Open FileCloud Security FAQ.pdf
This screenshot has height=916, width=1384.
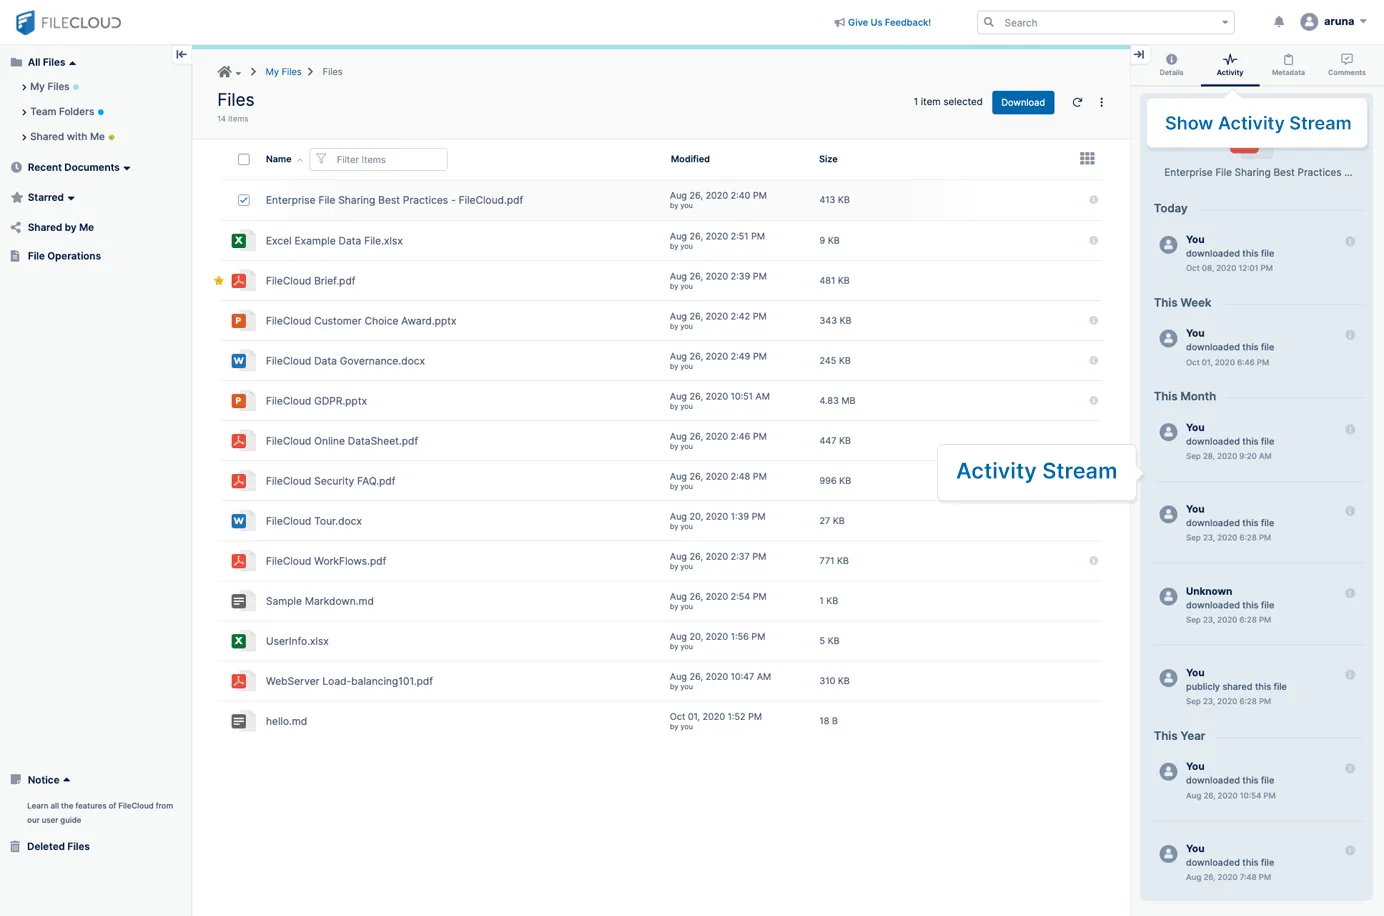(x=331, y=481)
